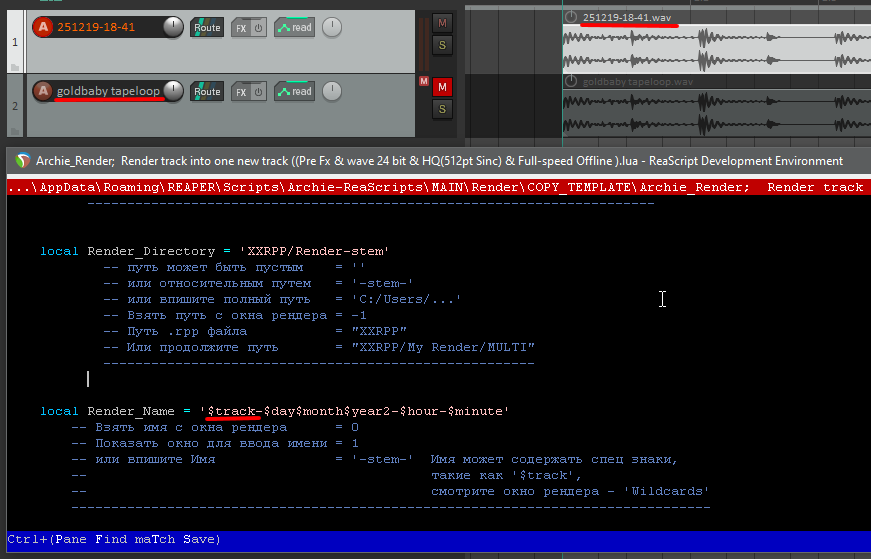Image resolution: width=871 pixels, height=559 pixels.
Task: Click folder icon under track number 2
Action: [x=15, y=131]
